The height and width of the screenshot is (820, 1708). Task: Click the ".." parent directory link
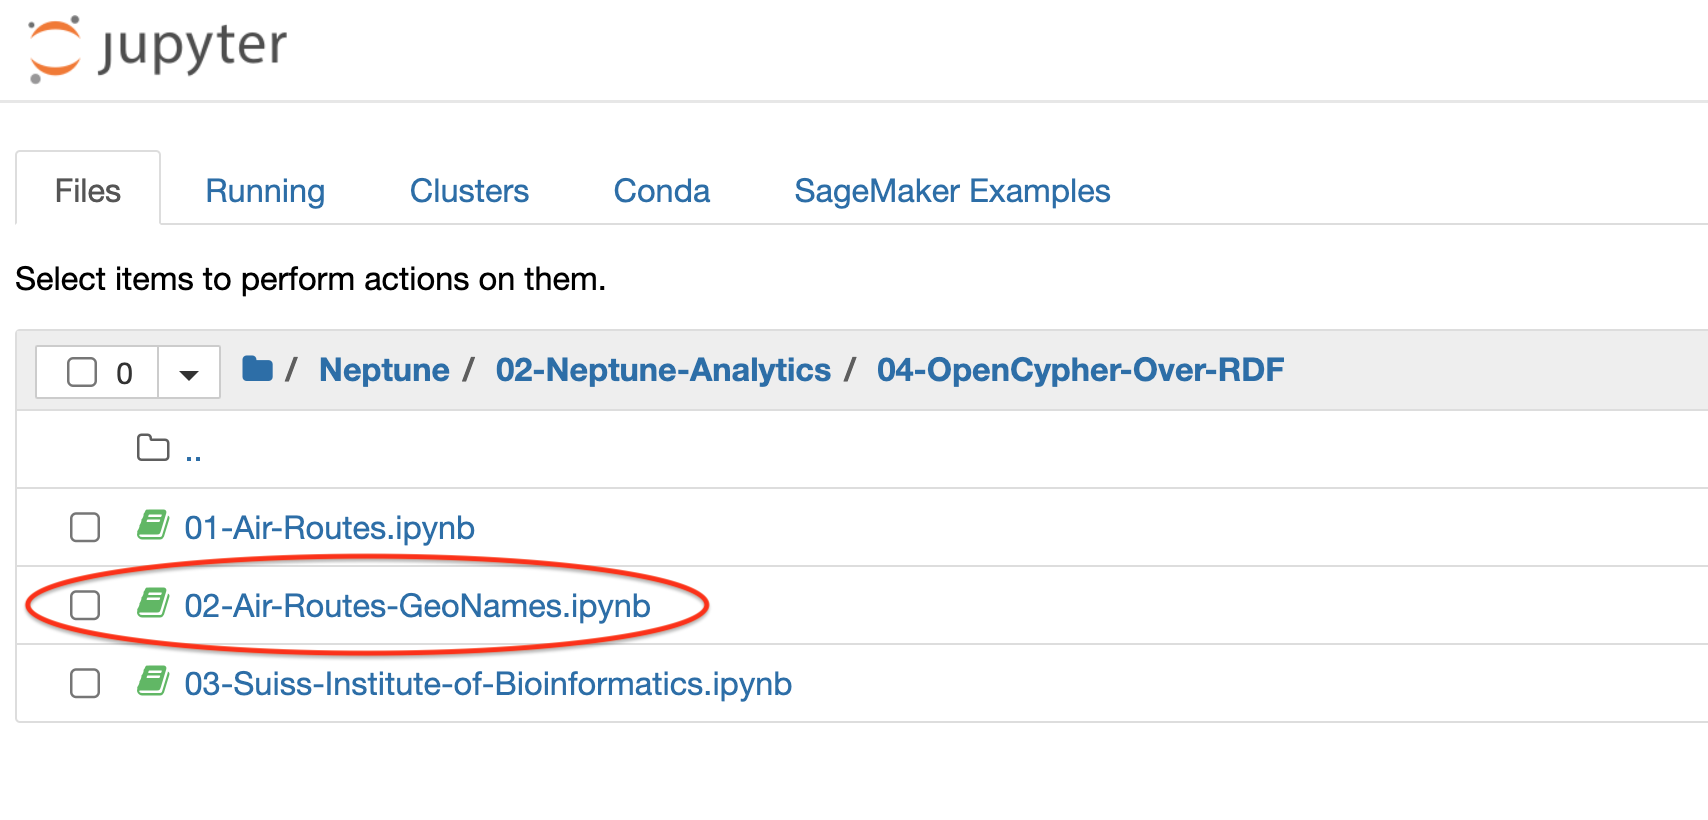coord(193,453)
